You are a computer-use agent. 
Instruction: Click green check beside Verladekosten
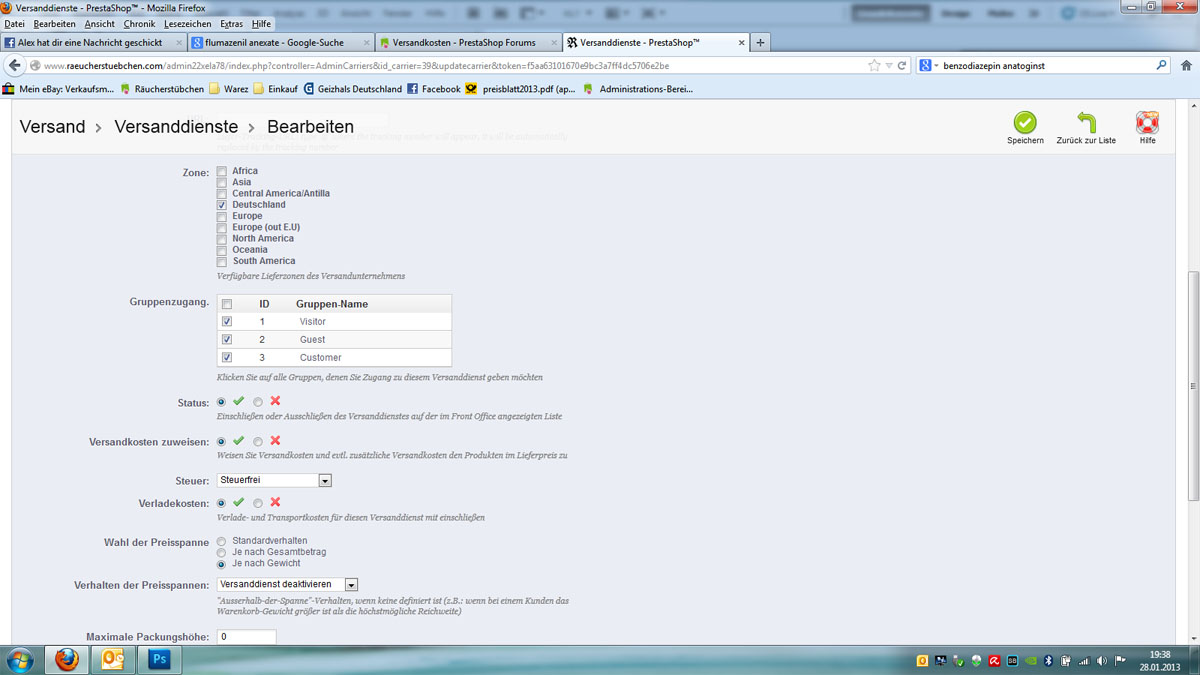[x=238, y=503]
